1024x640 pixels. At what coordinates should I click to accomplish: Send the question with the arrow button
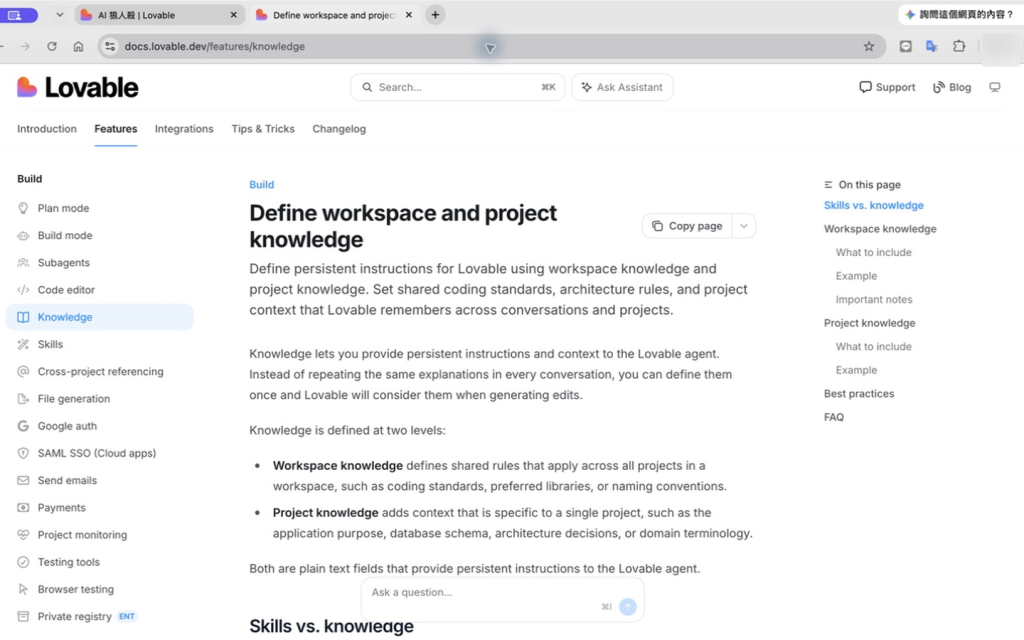[628, 607]
